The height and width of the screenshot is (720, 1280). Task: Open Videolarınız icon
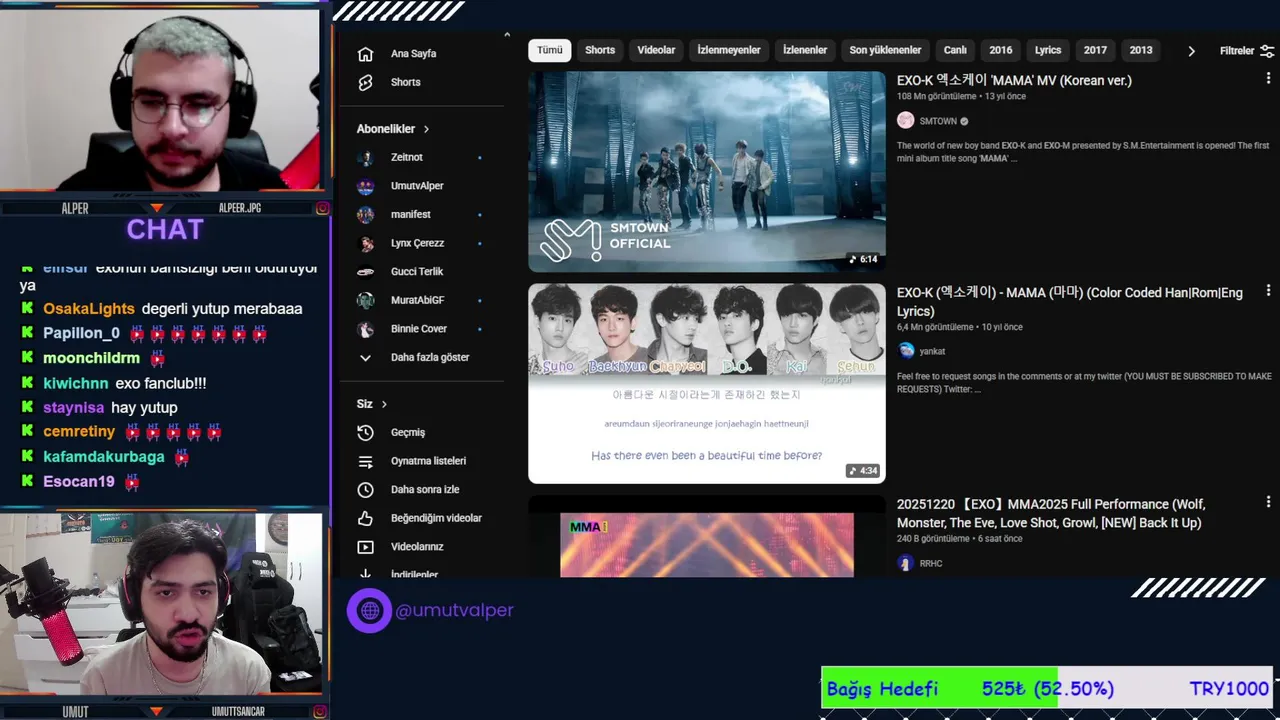click(365, 547)
